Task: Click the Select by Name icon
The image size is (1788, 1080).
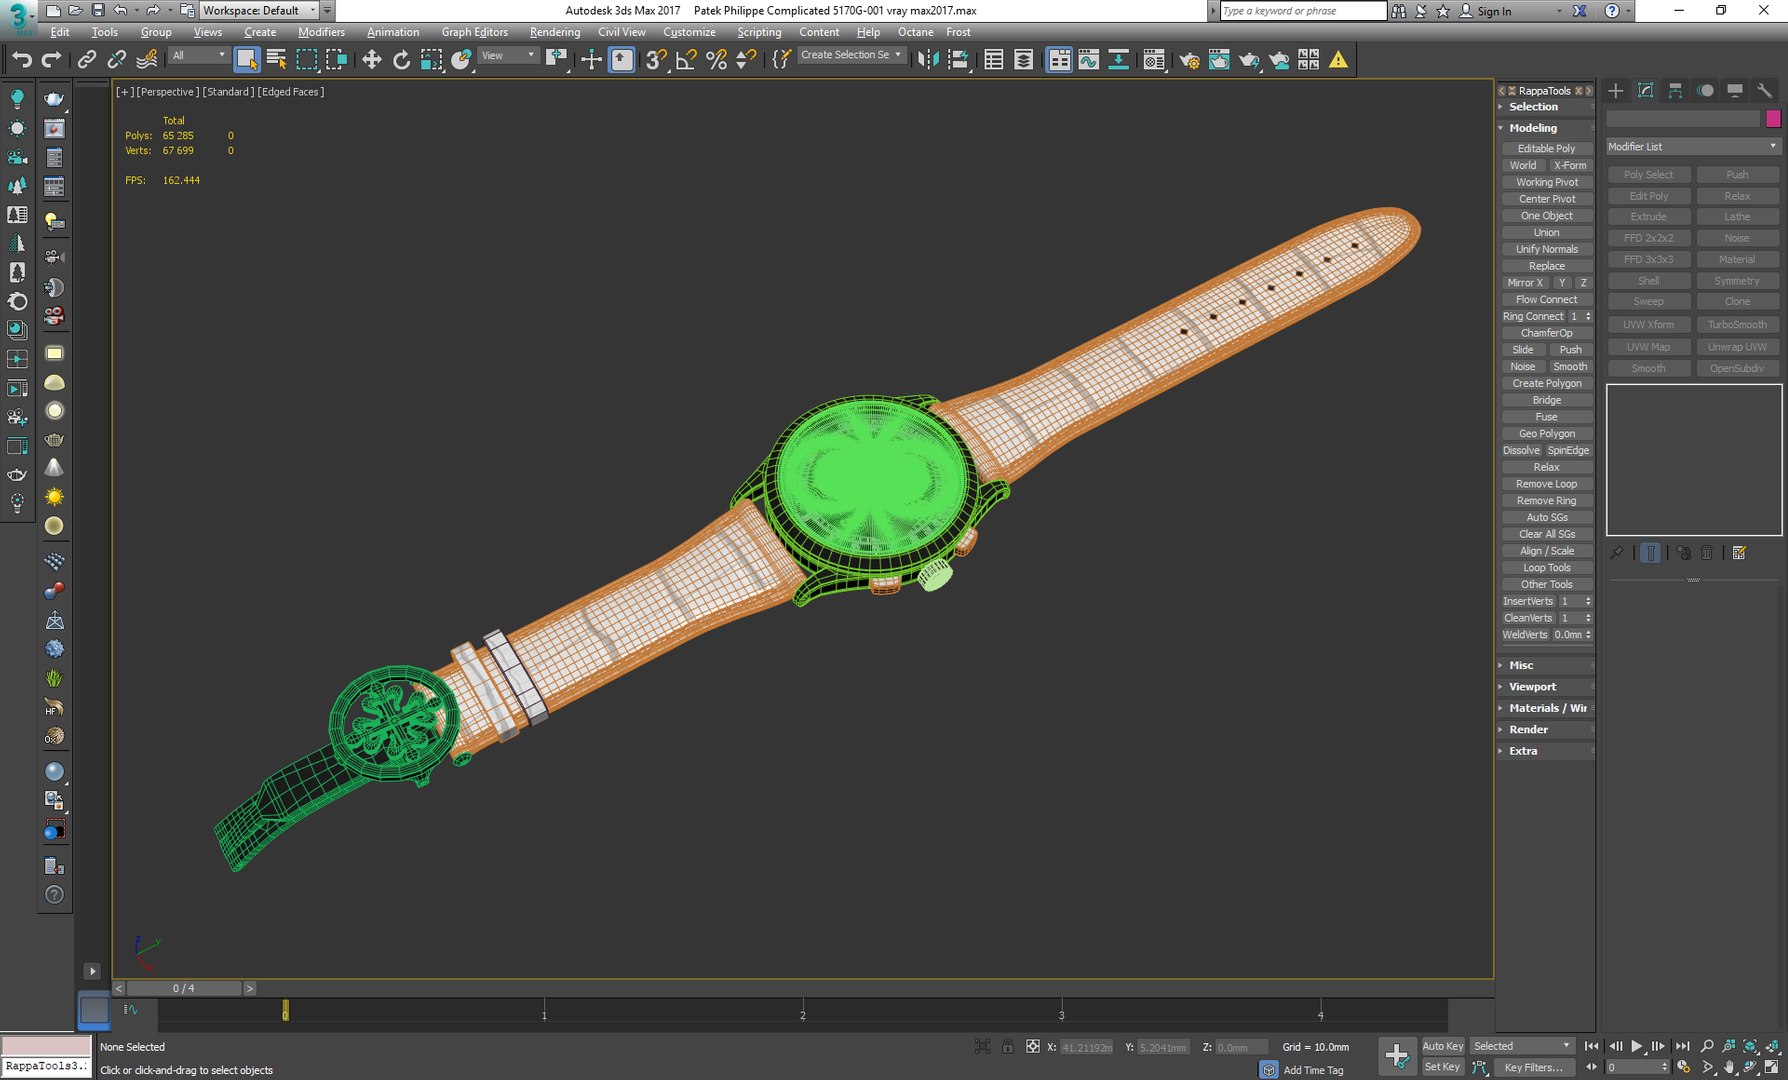Action: pos(277,60)
